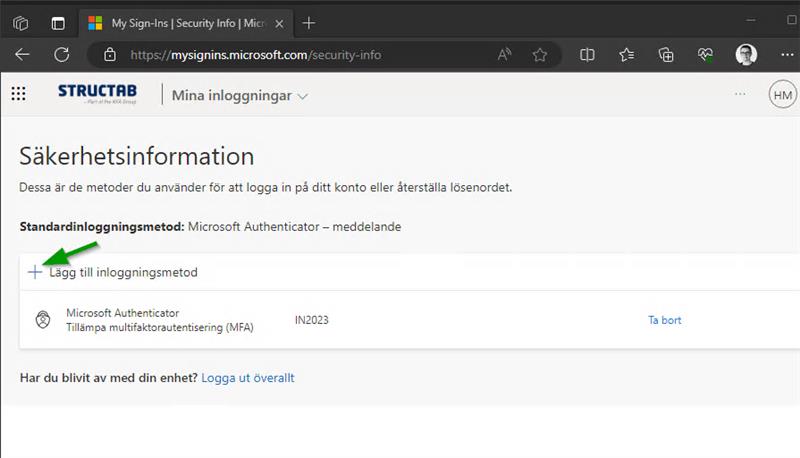Click the browser back arrow

pyautogui.click(x=22, y=55)
